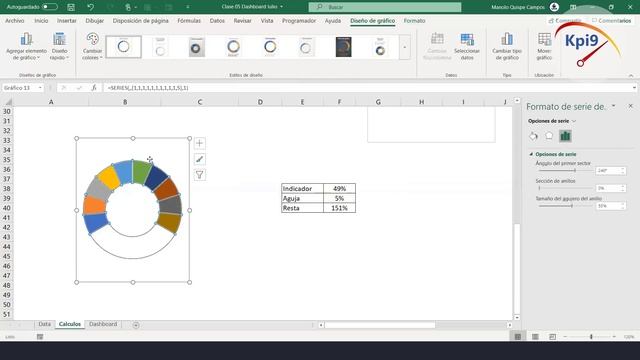Screen dimensions: 640x360
Task: Add a new sheet with plus icon
Action: point(136,325)
